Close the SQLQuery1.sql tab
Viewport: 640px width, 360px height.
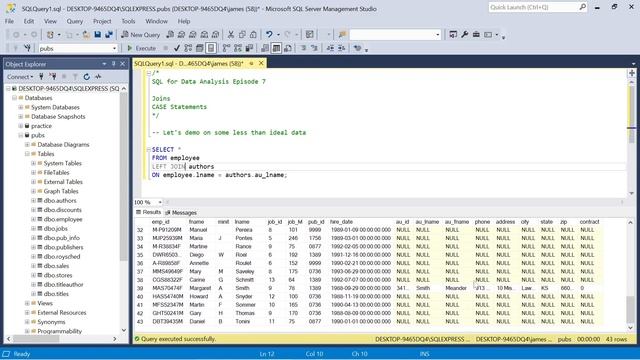click(261, 63)
